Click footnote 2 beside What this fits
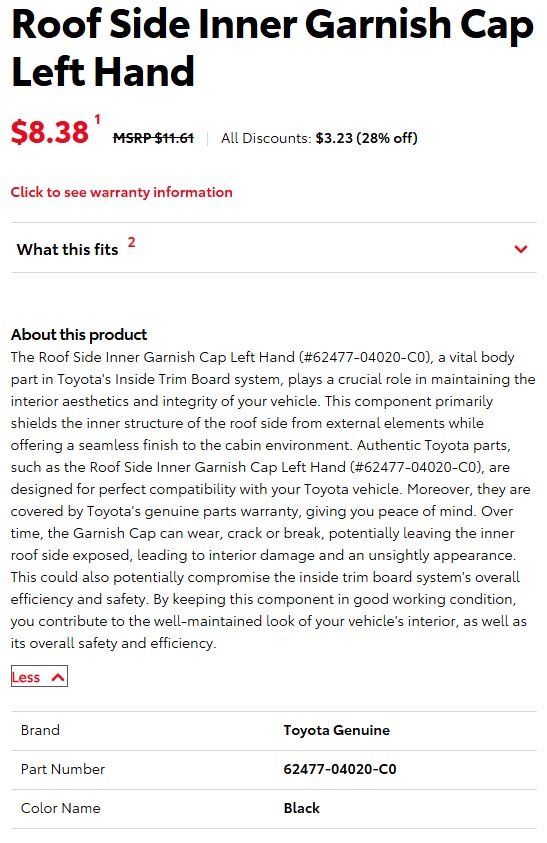The image size is (547, 843). pos(131,242)
